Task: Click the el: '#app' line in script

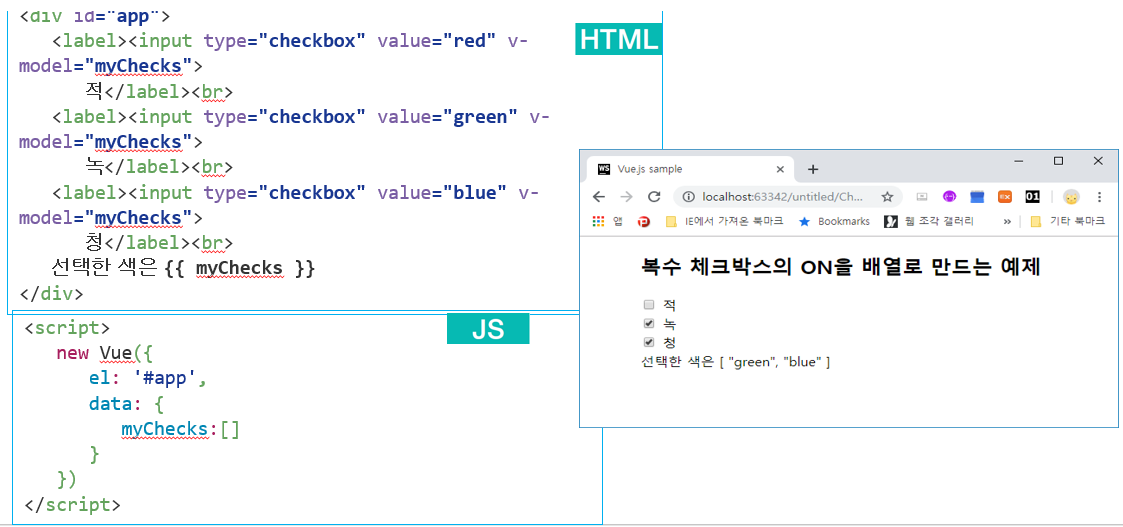Action: point(148,379)
